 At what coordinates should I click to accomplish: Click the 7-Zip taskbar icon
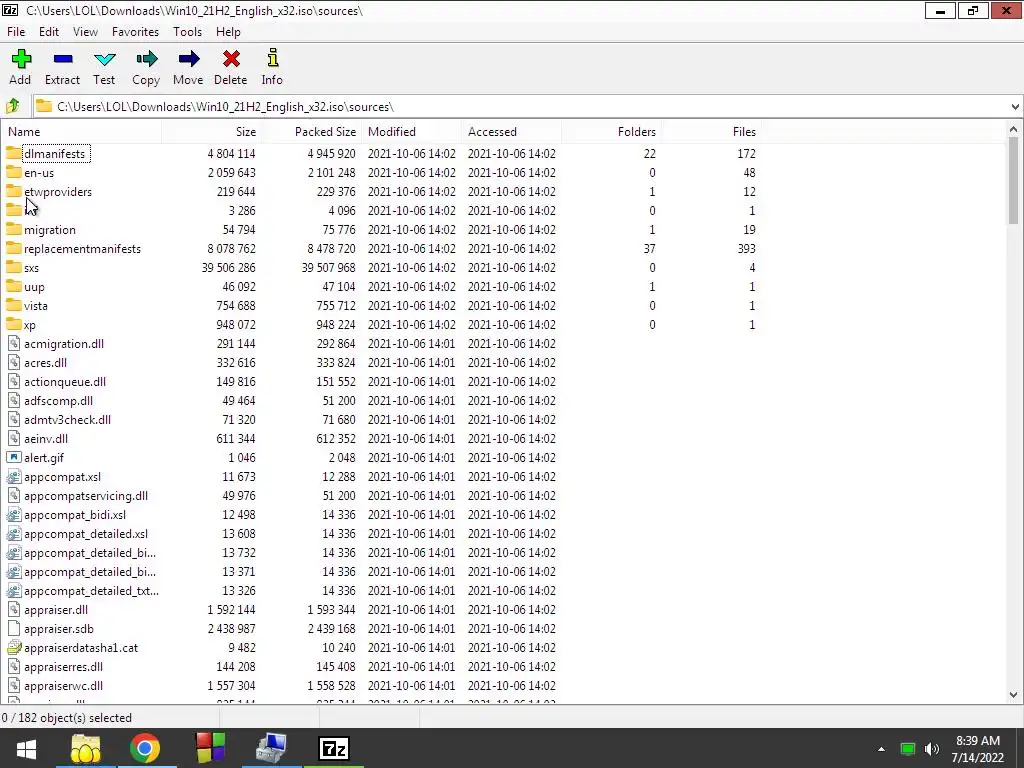coord(334,748)
